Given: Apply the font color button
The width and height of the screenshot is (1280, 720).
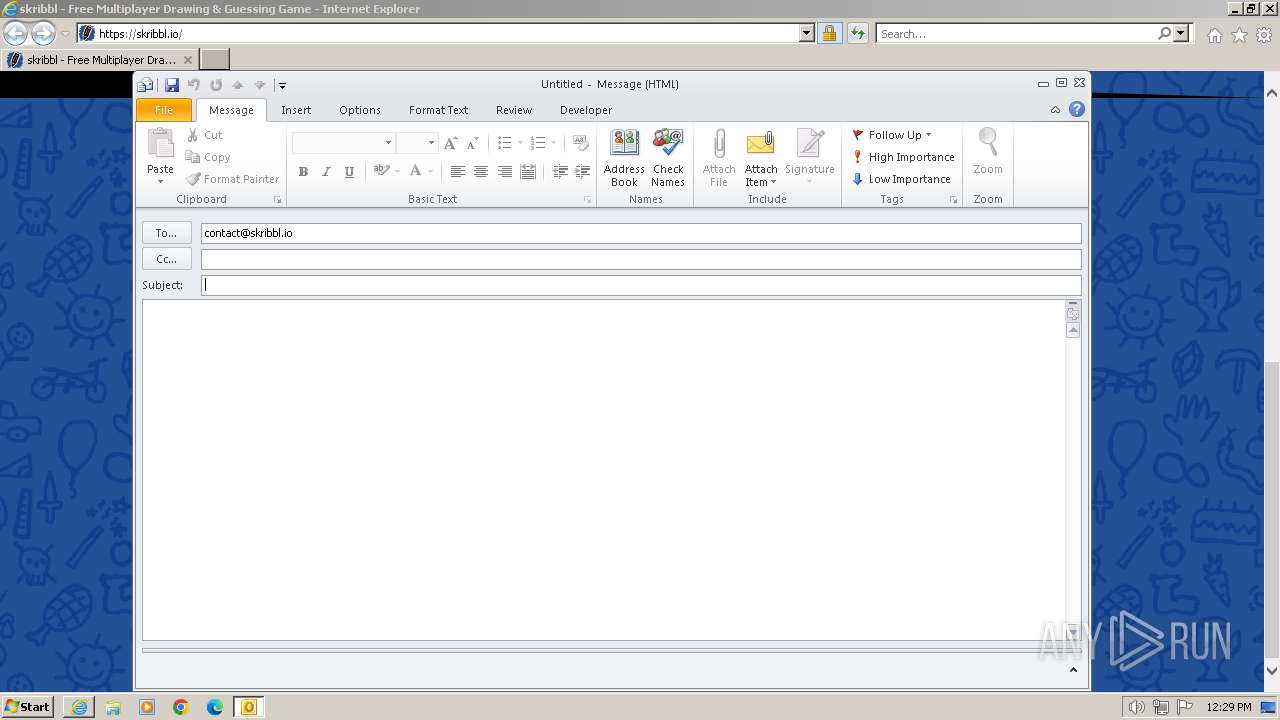Looking at the screenshot, I should (x=416, y=171).
